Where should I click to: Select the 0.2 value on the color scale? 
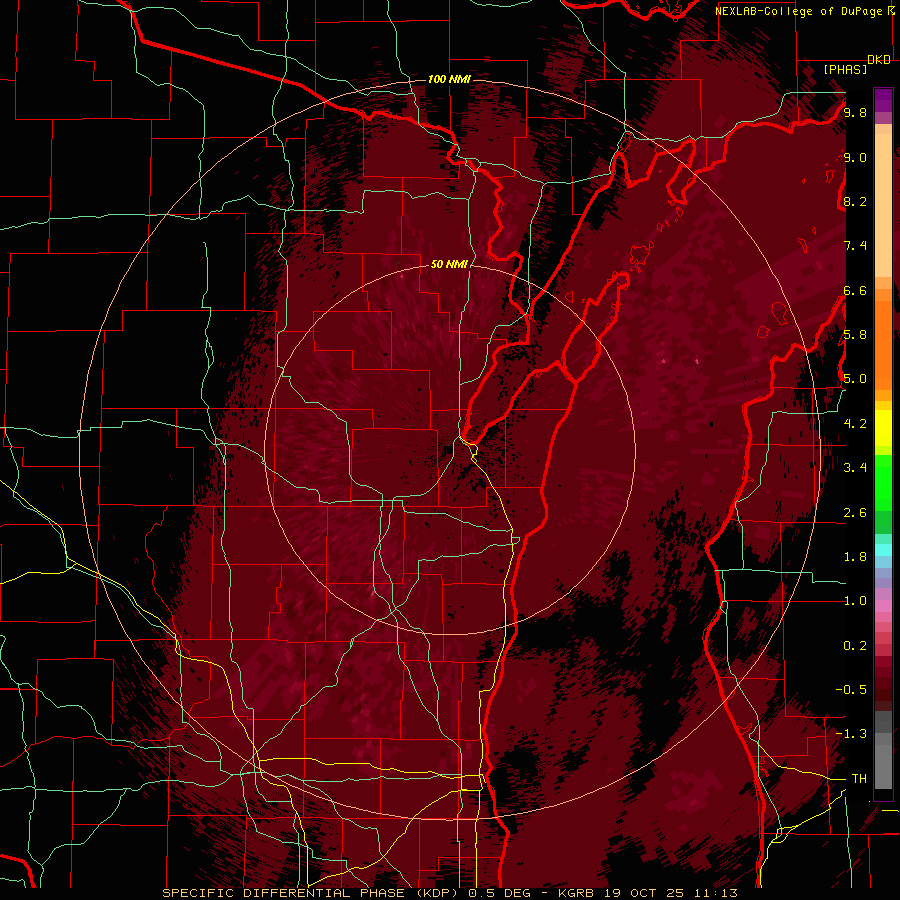(855, 646)
